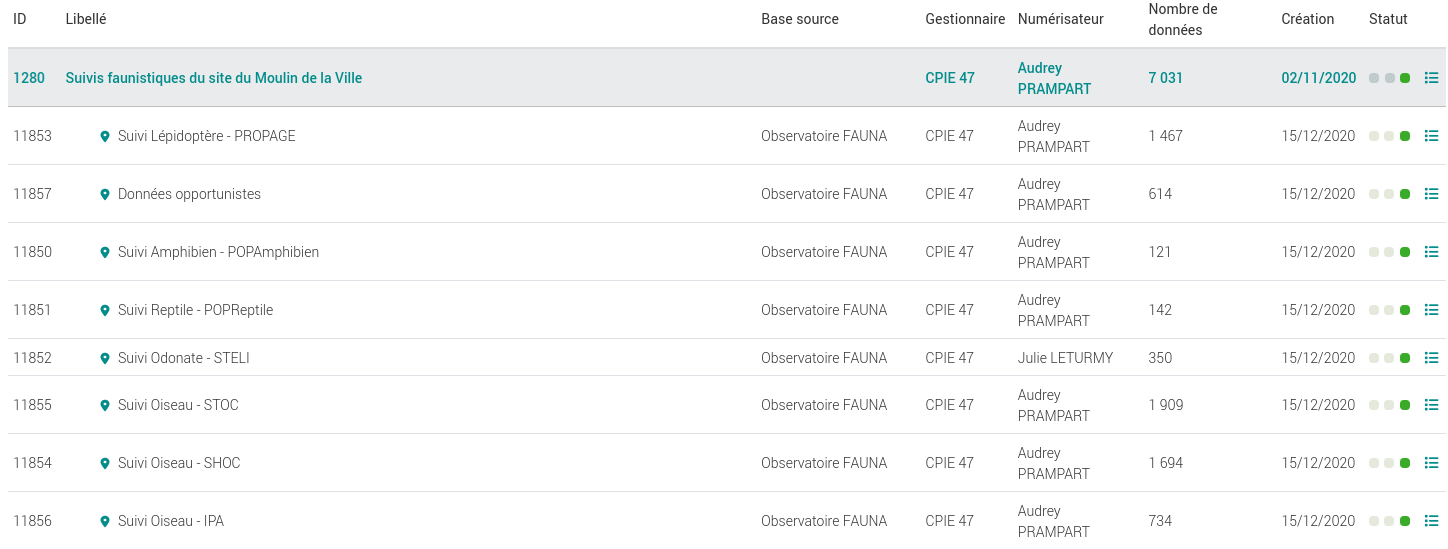Open list icon for Suivi Oiseau - STOC
This screenshot has height=549, width=1448.
point(1431,405)
